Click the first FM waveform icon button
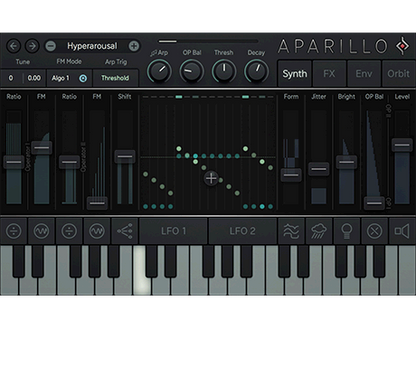This screenshot has width=416, height=376. coord(41,231)
